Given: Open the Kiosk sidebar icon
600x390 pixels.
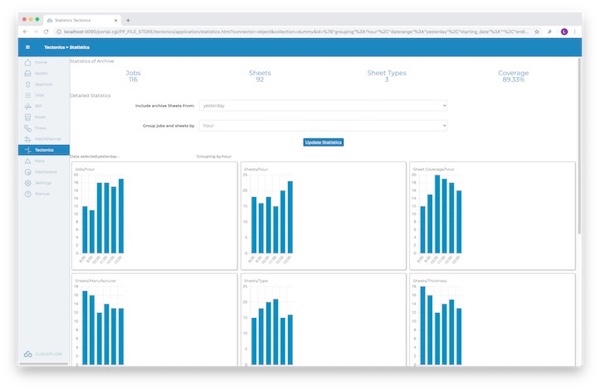Looking at the screenshot, I should point(28,117).
